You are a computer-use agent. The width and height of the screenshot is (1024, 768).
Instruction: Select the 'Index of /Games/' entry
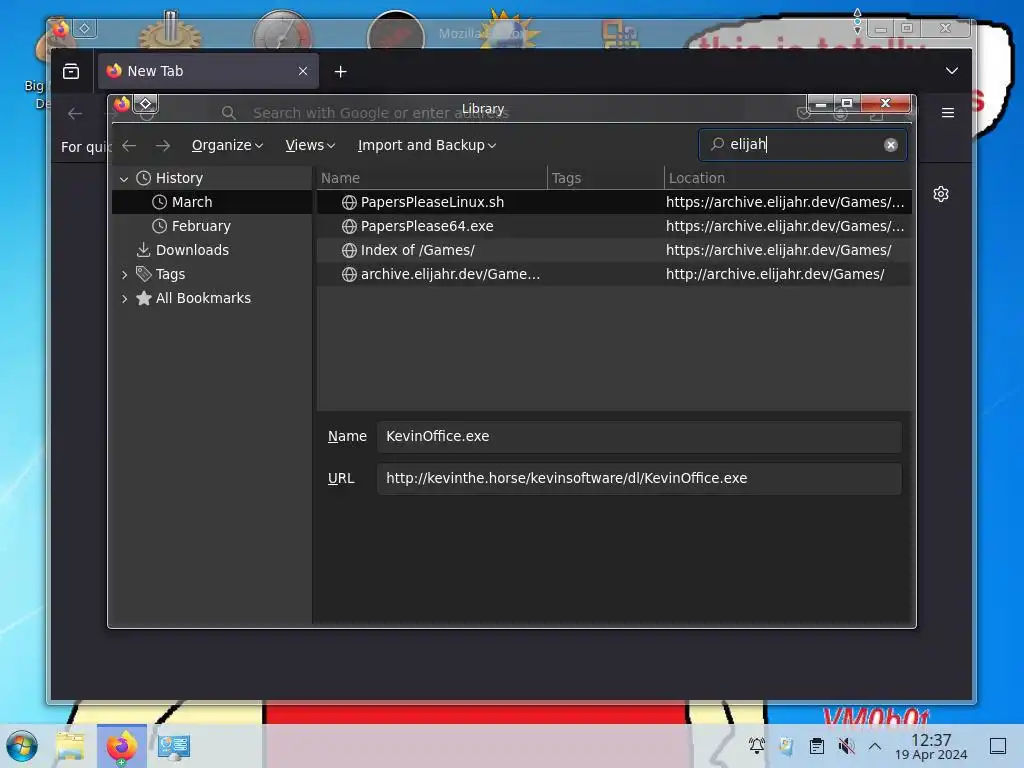(615, 250)
